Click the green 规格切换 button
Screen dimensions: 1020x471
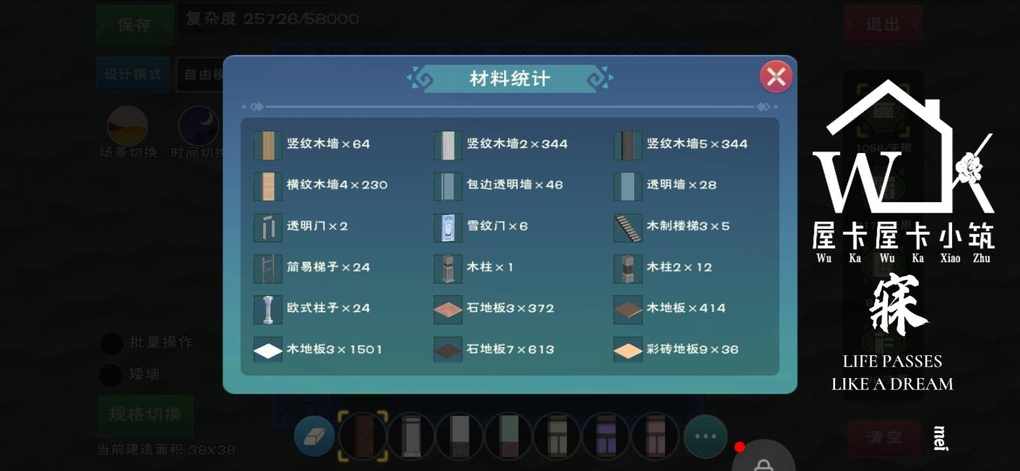coord(146,416)
